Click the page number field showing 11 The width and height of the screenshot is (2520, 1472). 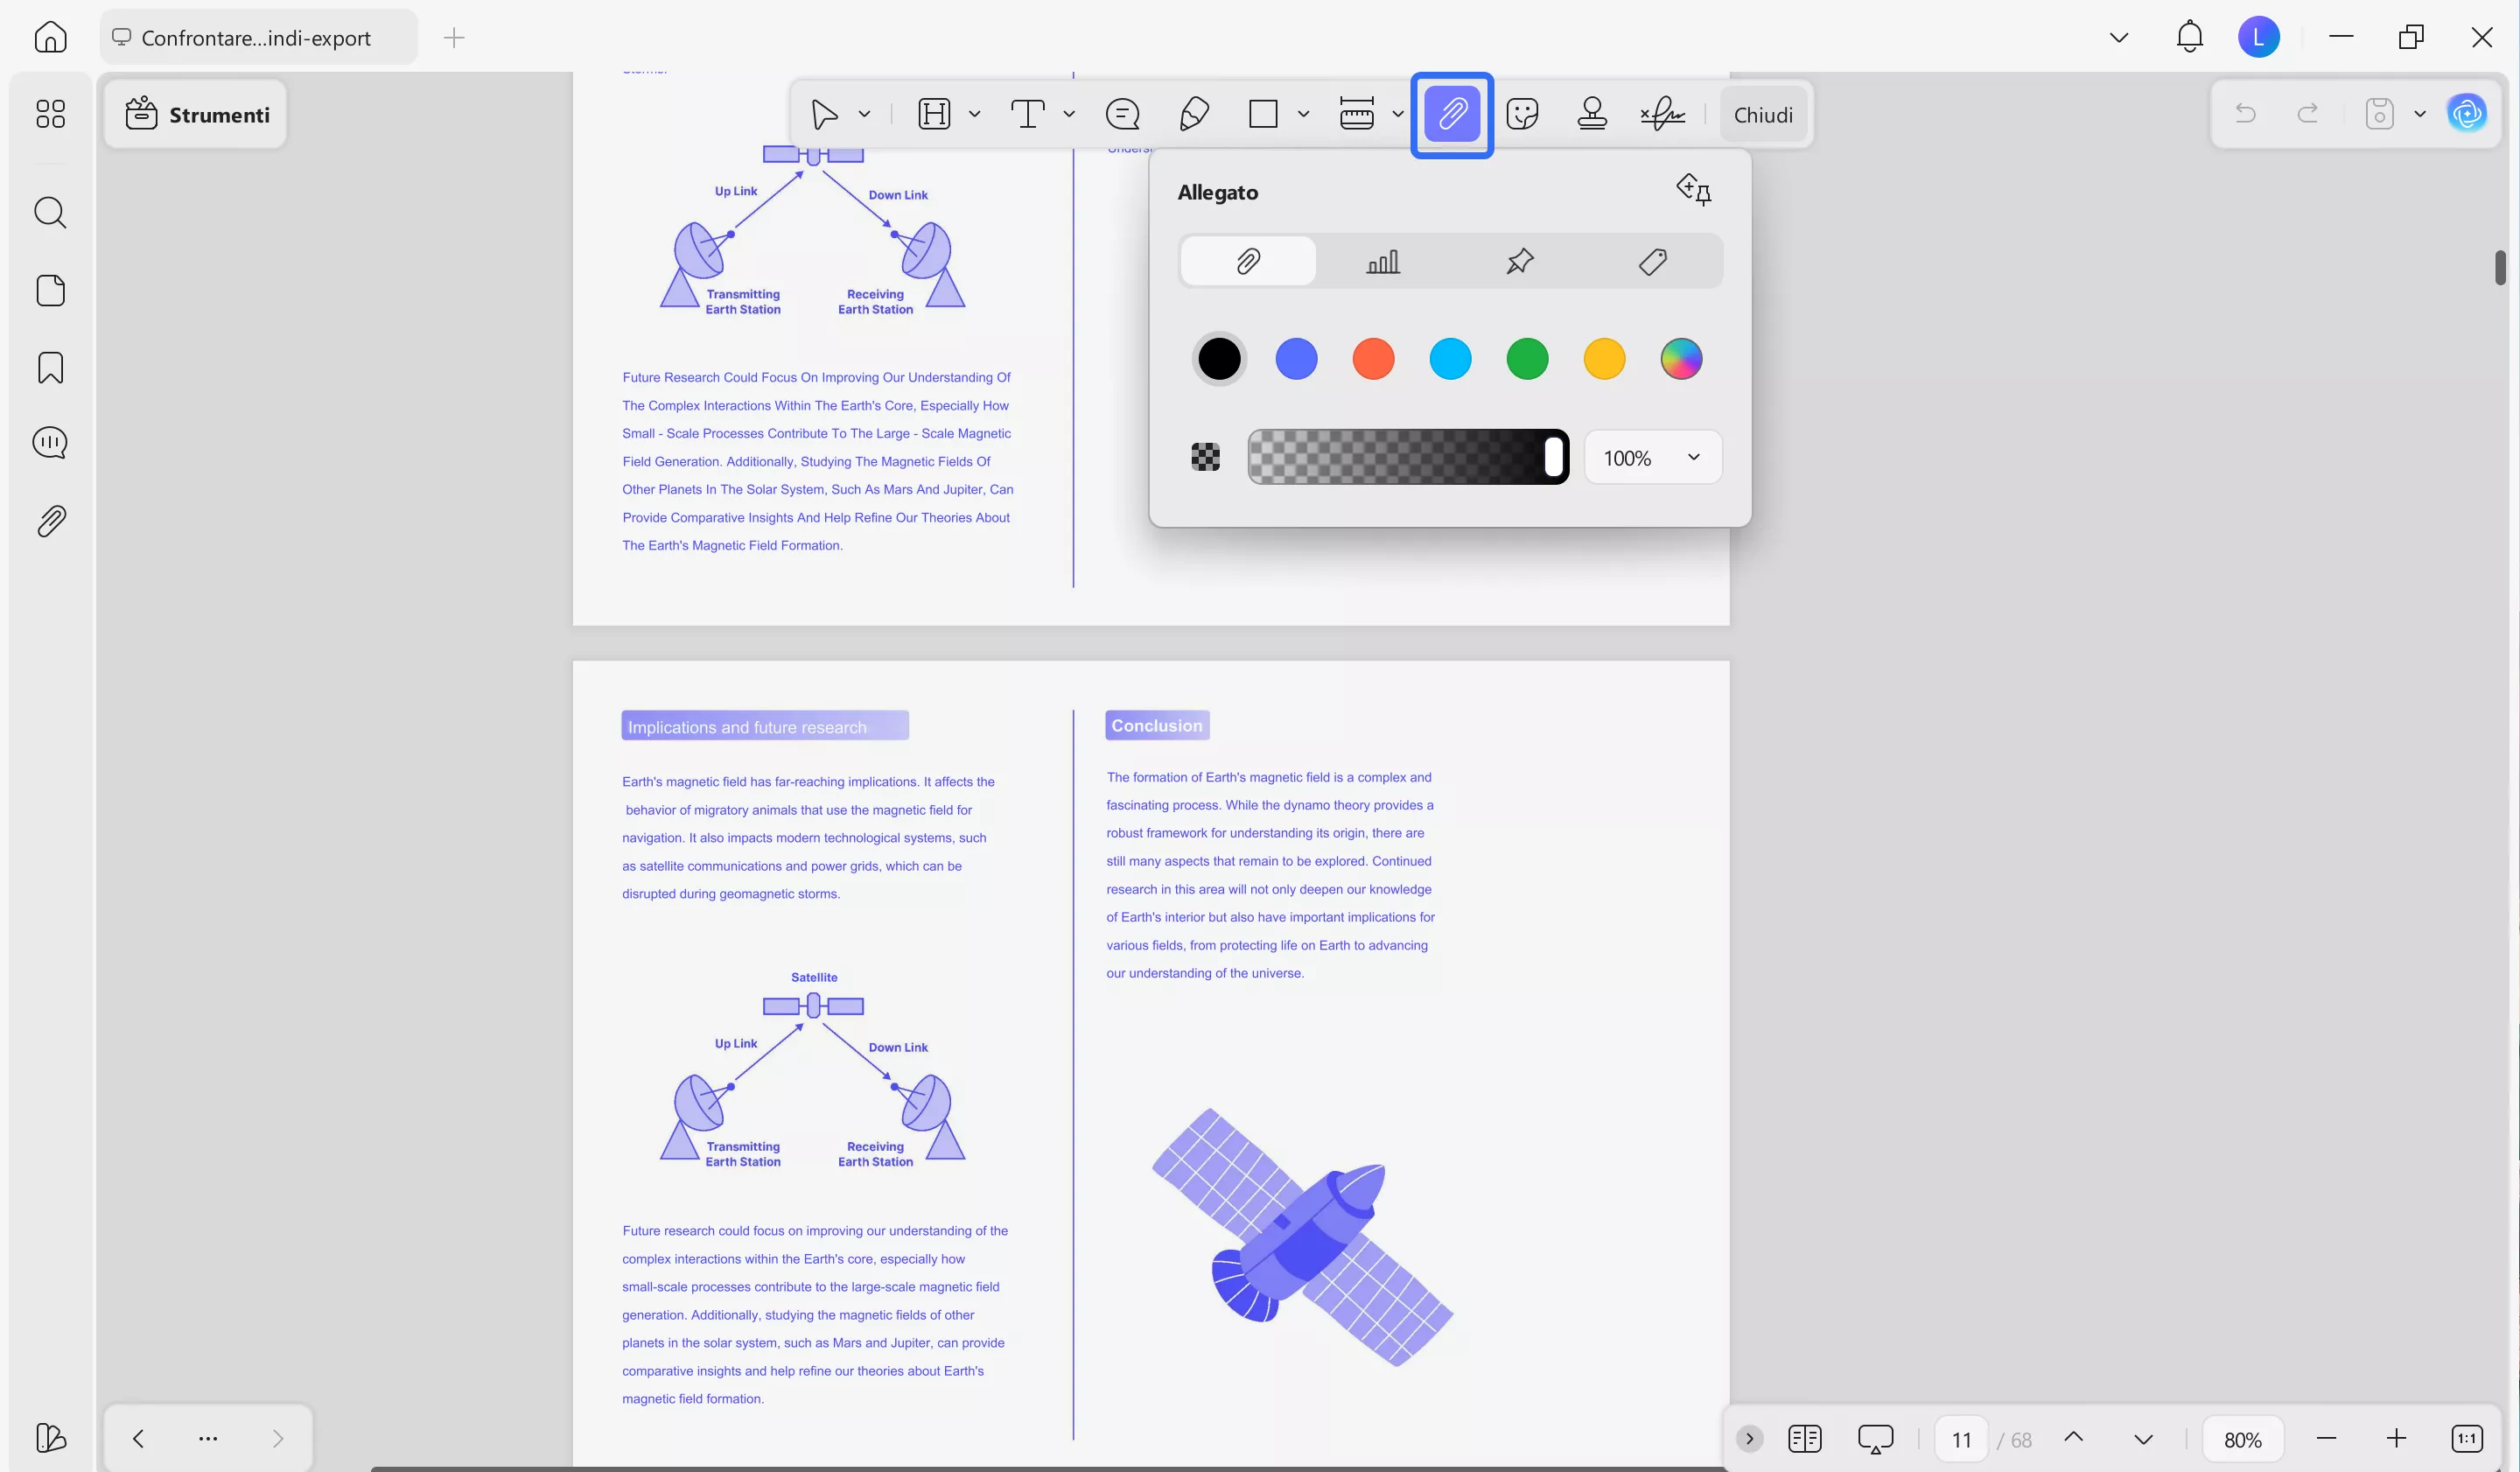1960,1439
